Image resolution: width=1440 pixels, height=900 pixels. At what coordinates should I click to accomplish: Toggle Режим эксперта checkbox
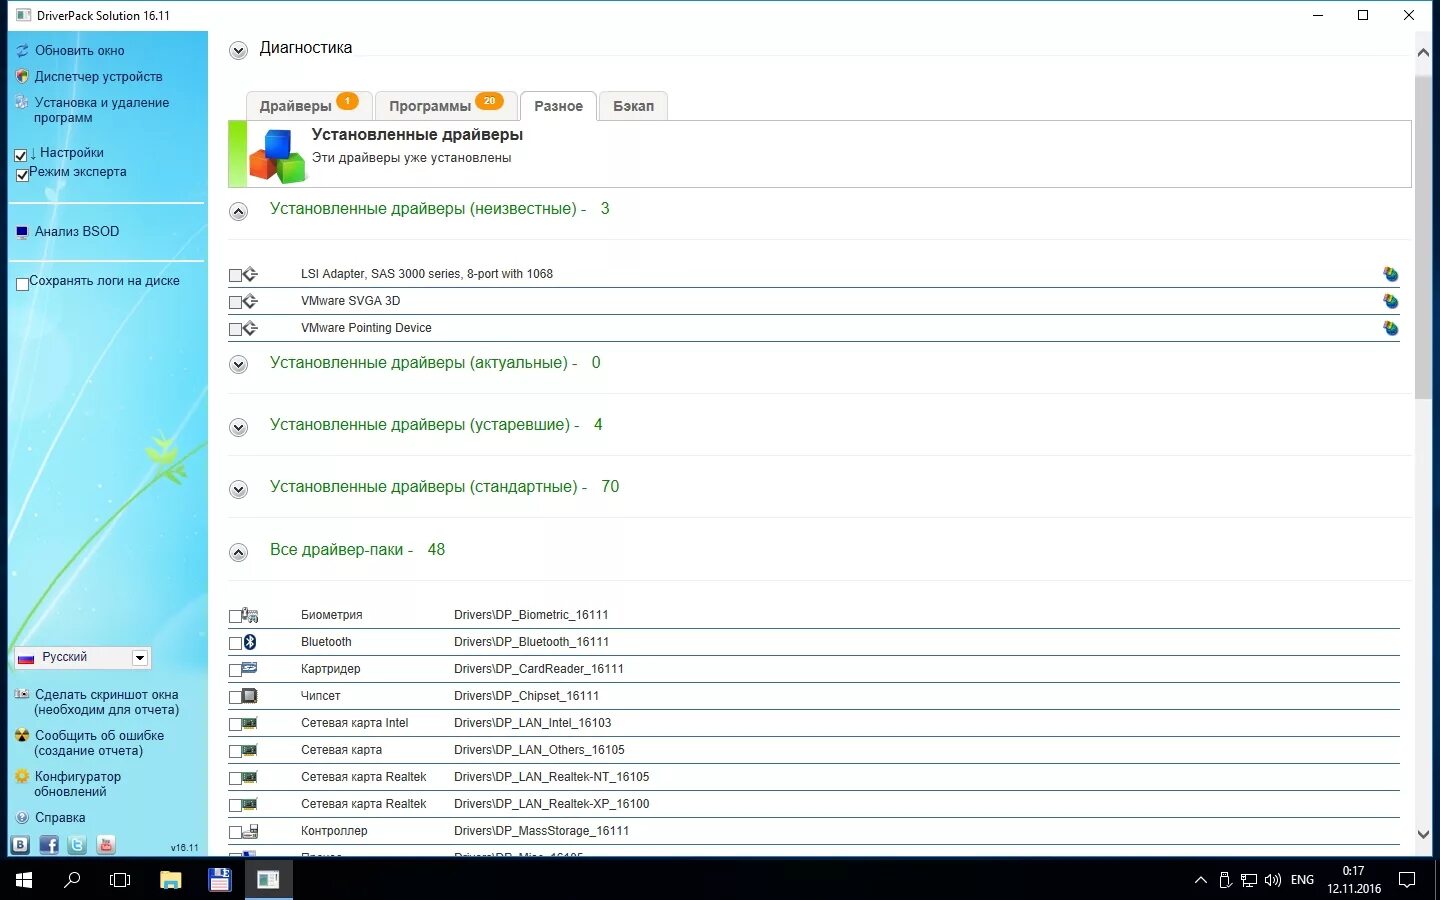coord(22,175)
